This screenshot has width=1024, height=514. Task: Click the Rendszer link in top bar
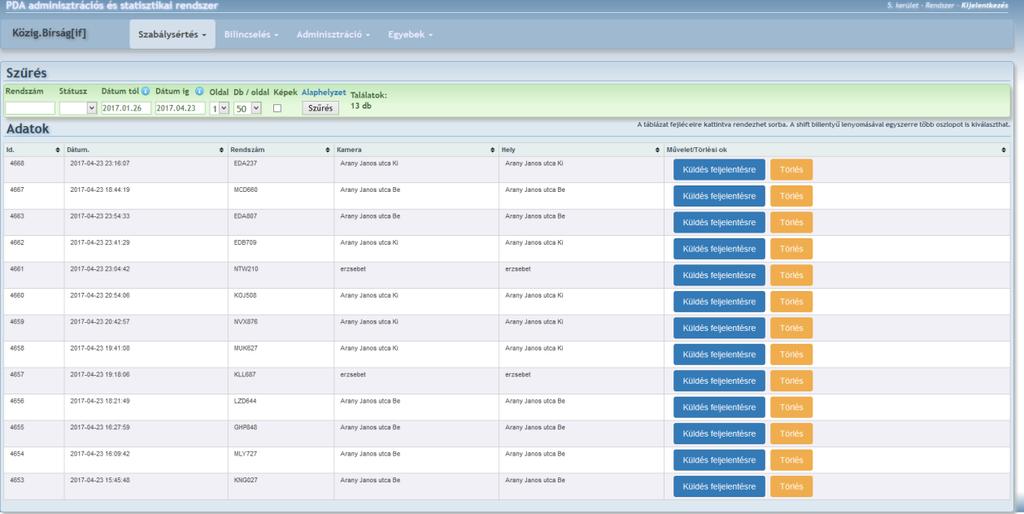pos(940,5)
